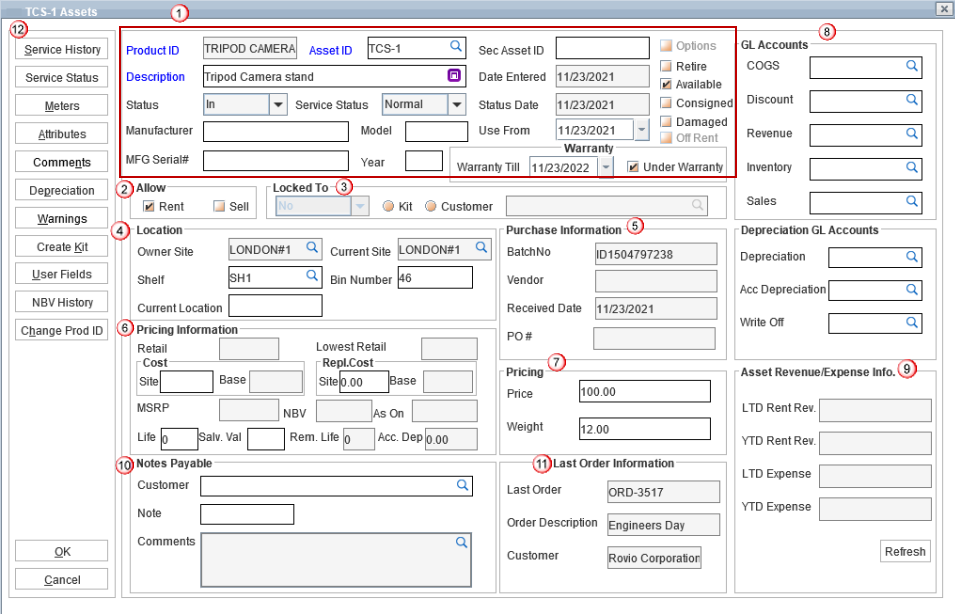Click the Depreciation side button
The width and height of the screenshot is (955, 614).
(x=62, y=190)
